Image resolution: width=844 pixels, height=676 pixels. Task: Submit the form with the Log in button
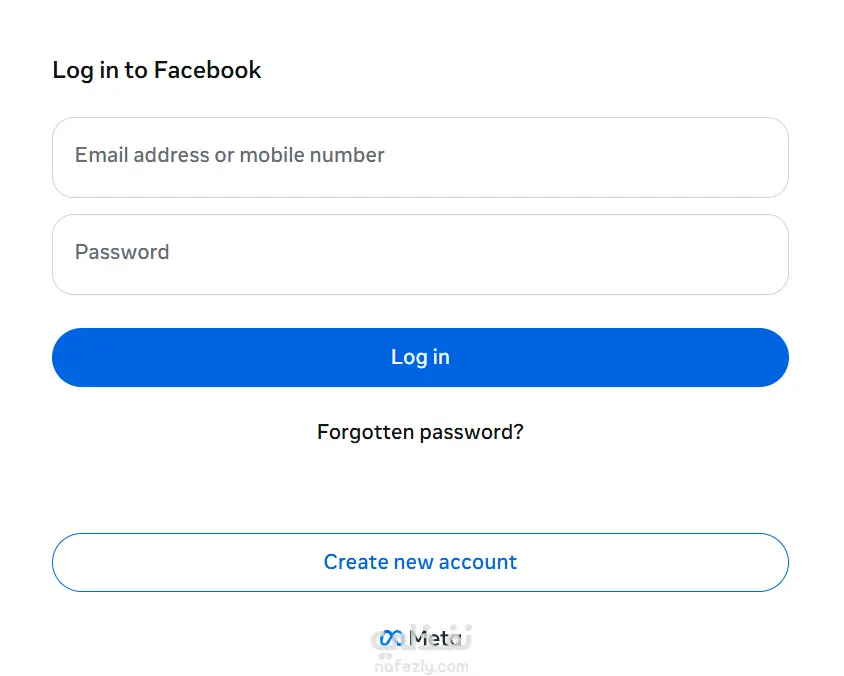[420, 357]
